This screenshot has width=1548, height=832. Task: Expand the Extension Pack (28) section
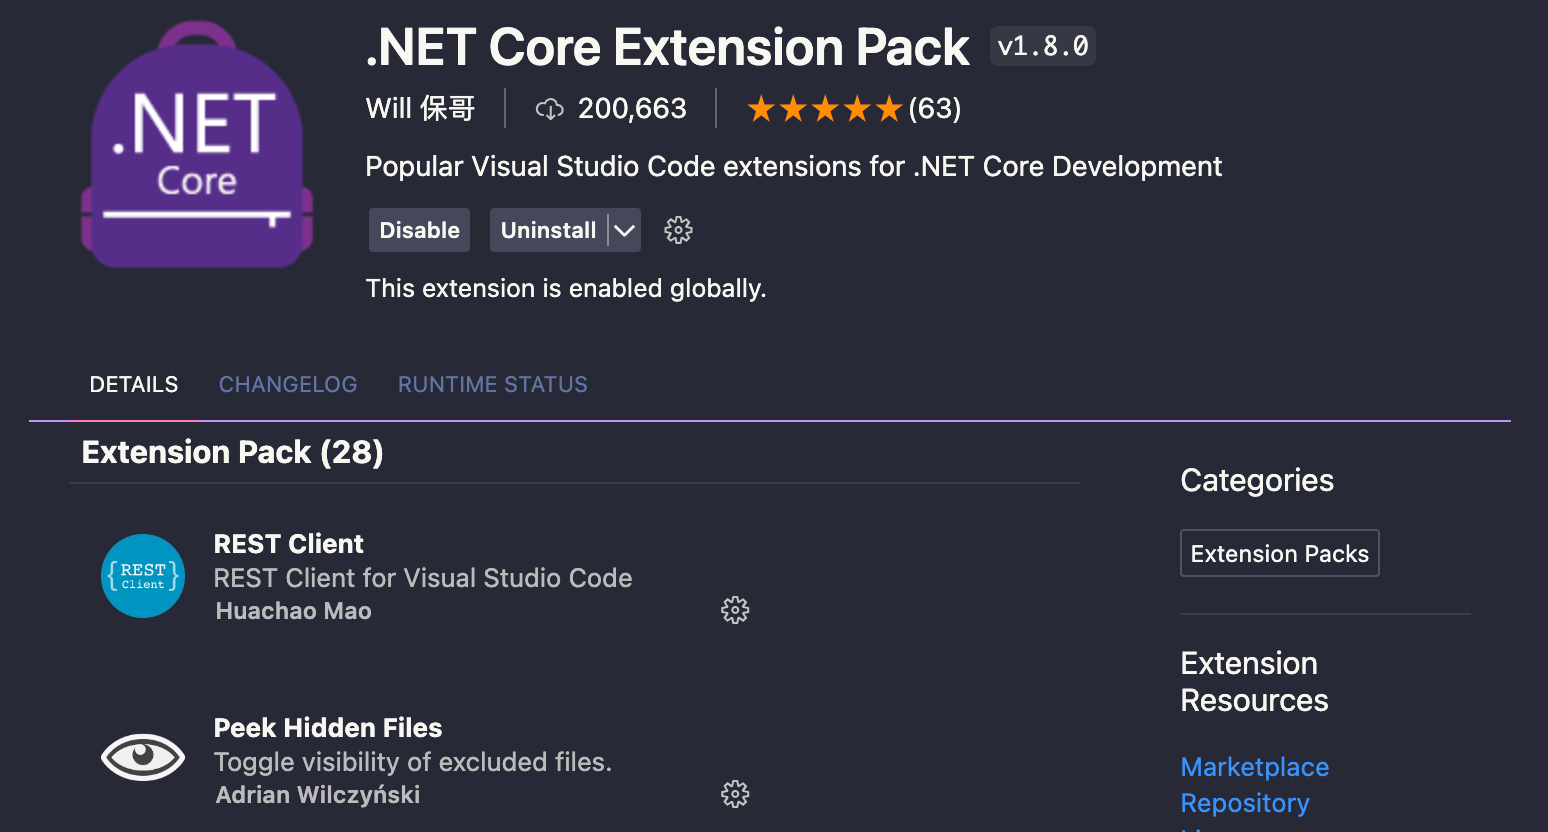(x=231, y=452)
